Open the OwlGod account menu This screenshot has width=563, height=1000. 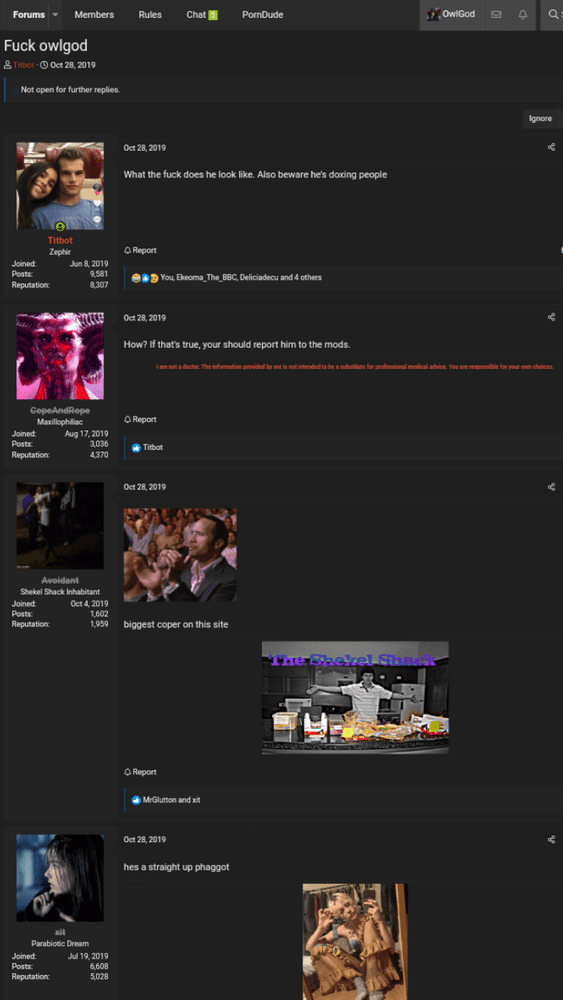coord(451,15)
